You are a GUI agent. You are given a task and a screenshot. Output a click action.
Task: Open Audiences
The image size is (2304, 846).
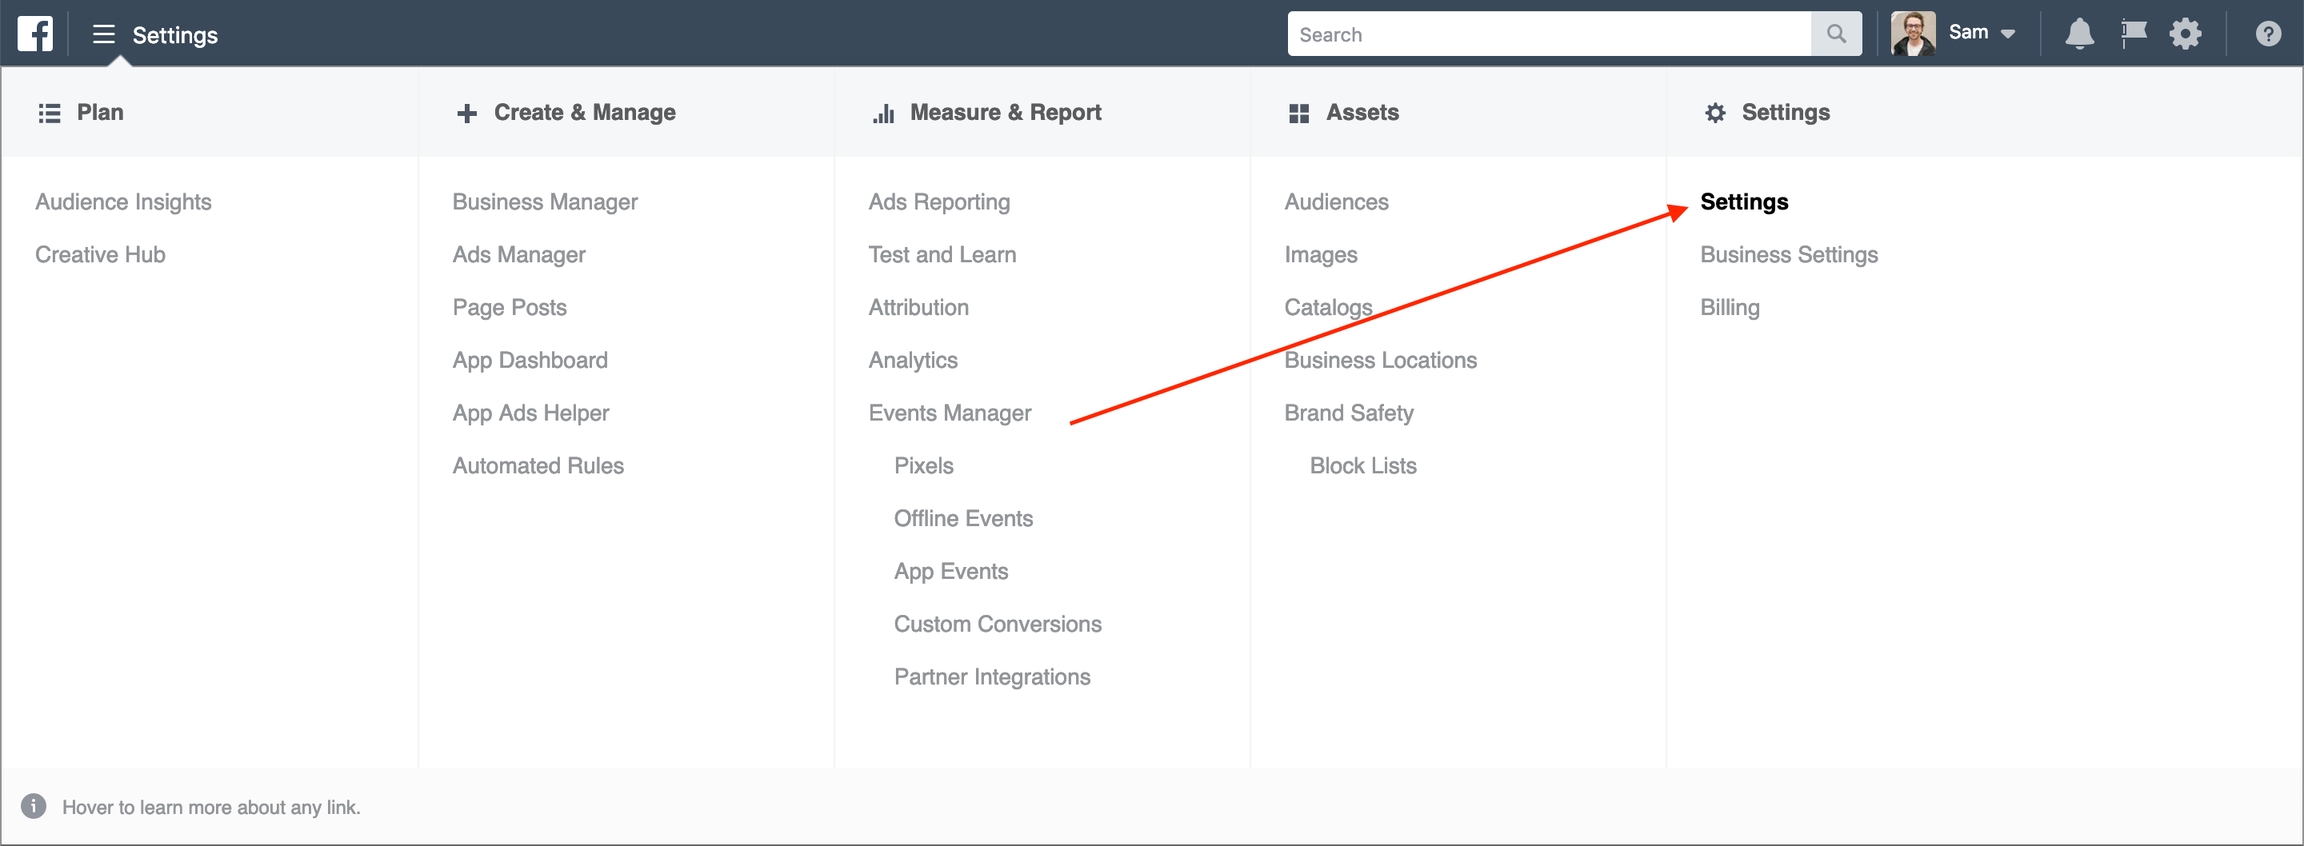coord(1336,202)
